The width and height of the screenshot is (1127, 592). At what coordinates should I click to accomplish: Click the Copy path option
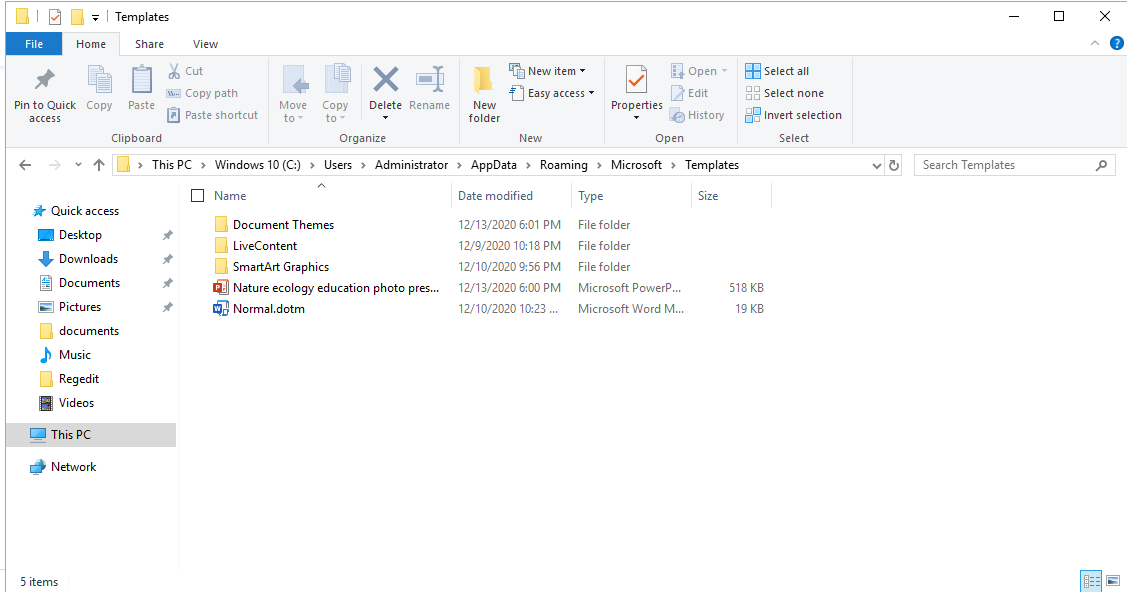202,93
